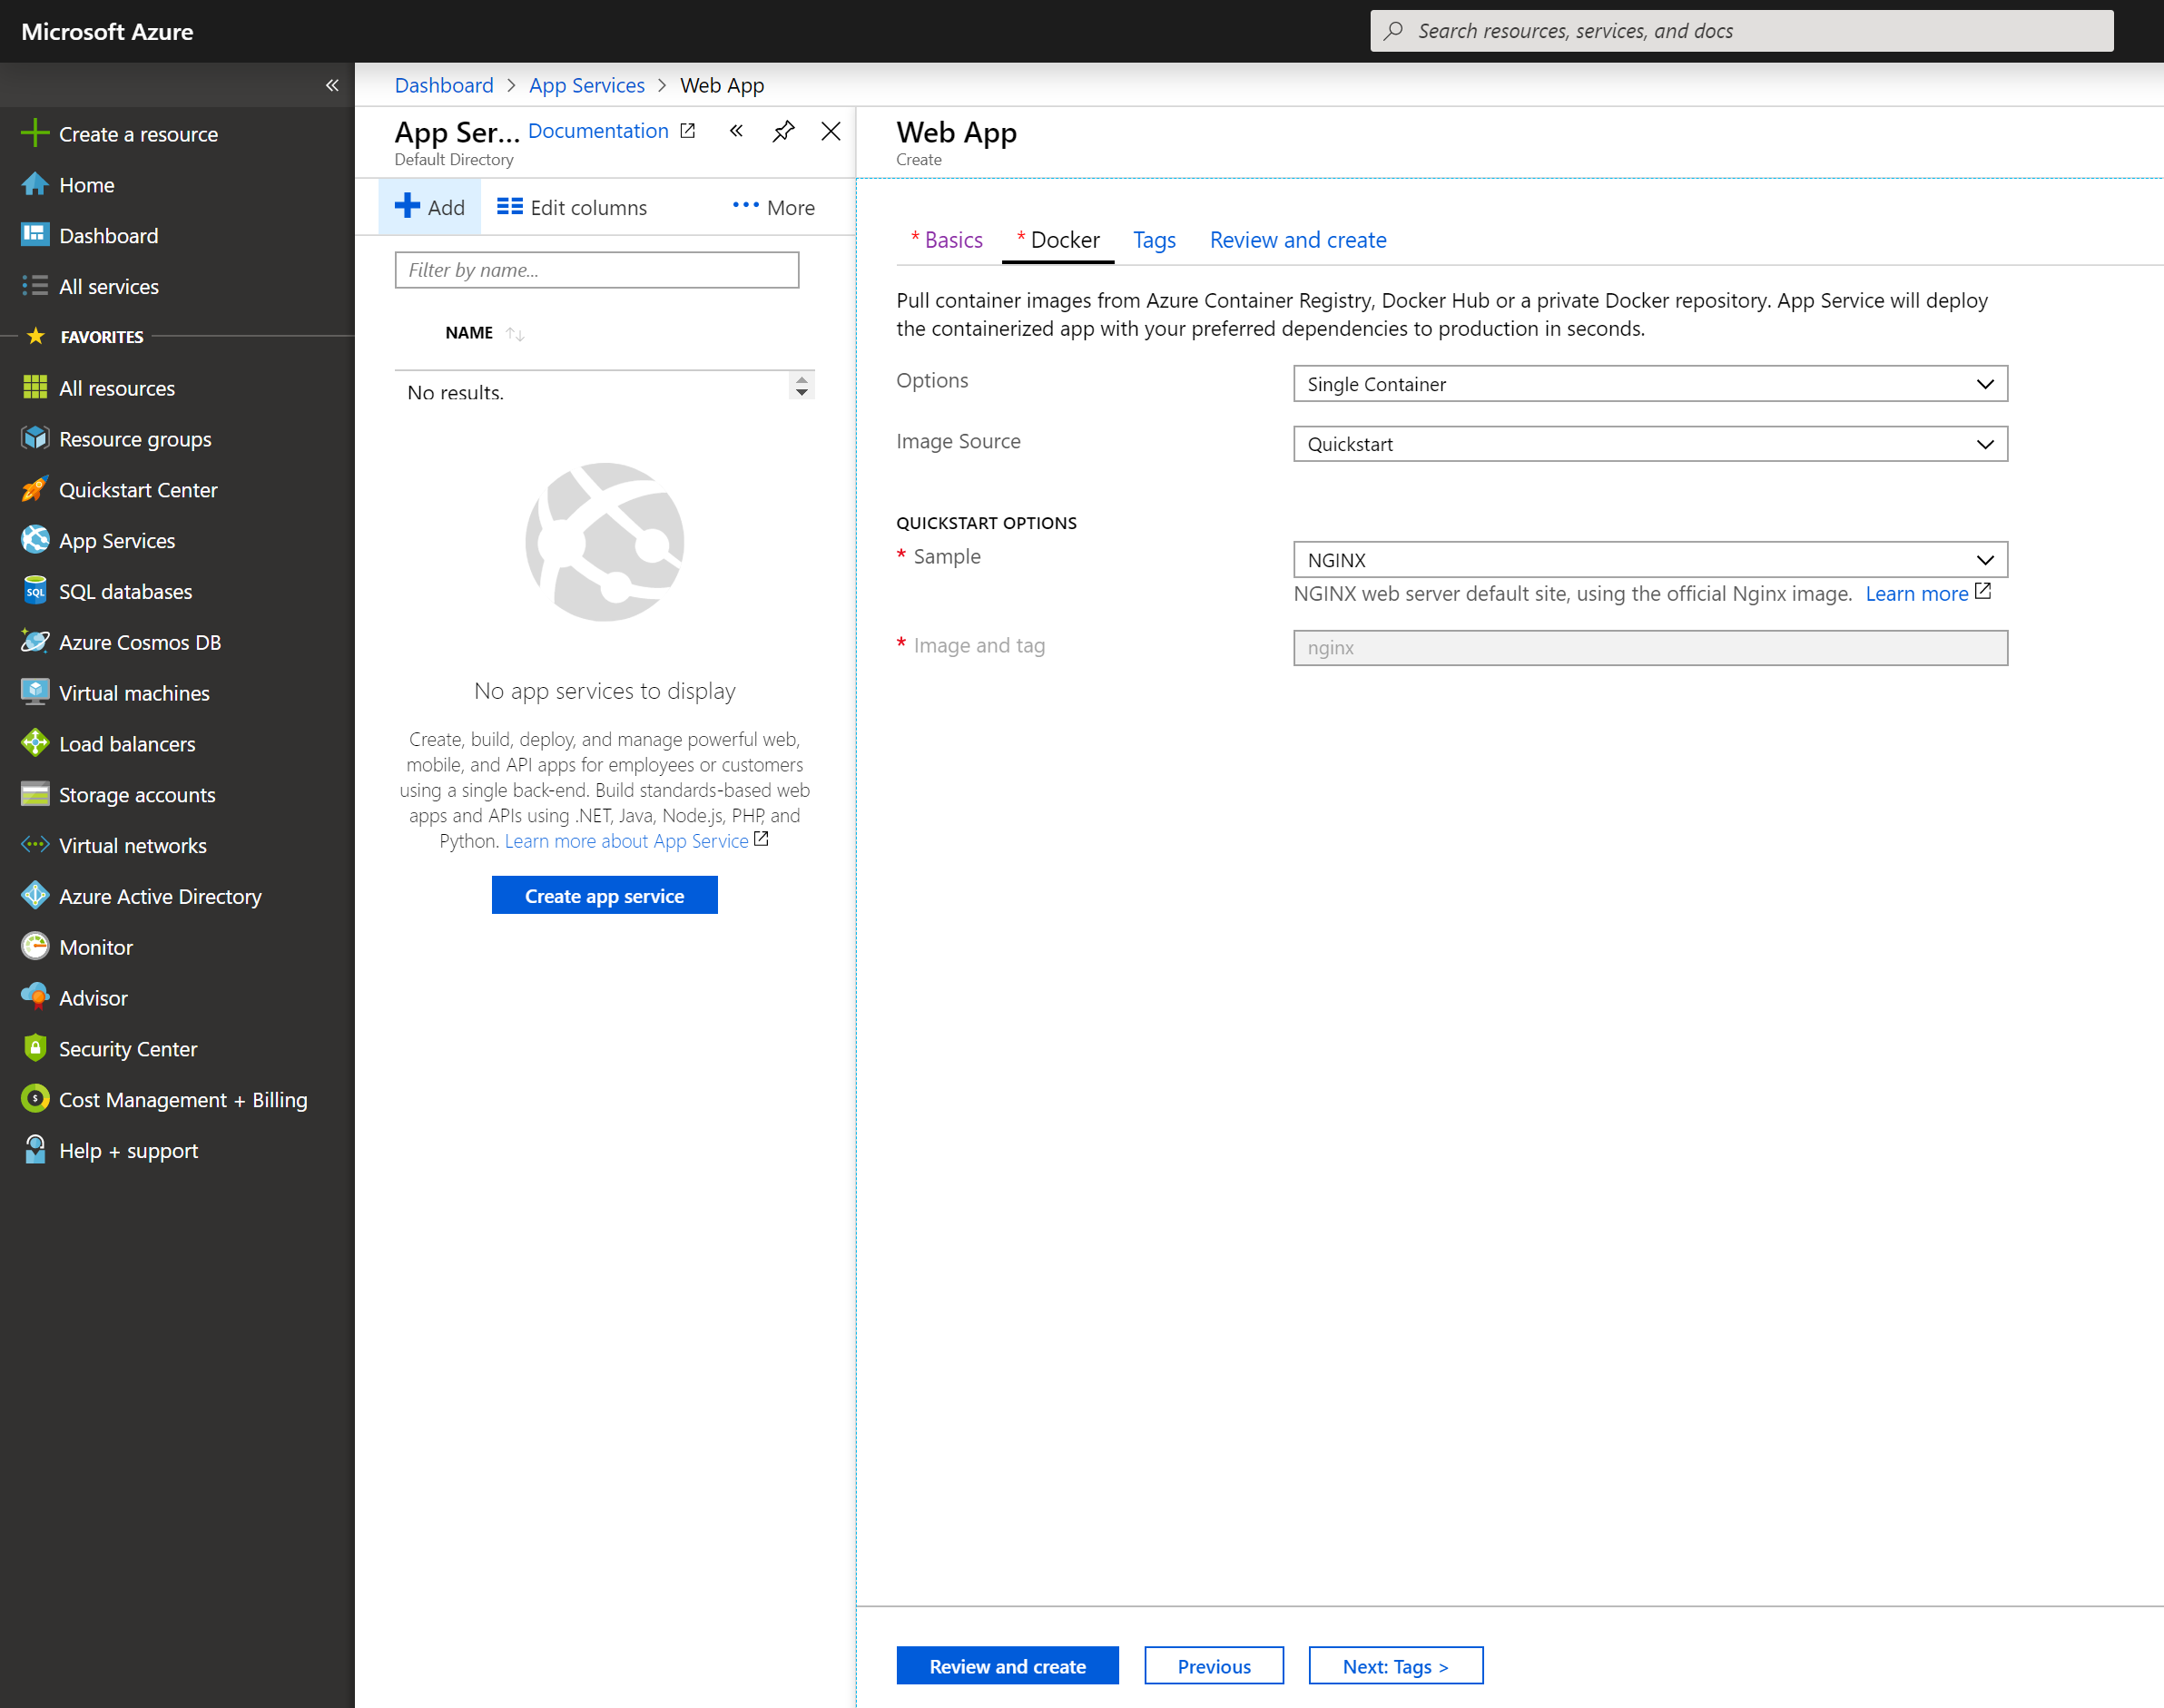Viewport: 2164px width, 1708px height.
Task: Click the Security Center icon in sidebar
Action: click(34, 1048)
